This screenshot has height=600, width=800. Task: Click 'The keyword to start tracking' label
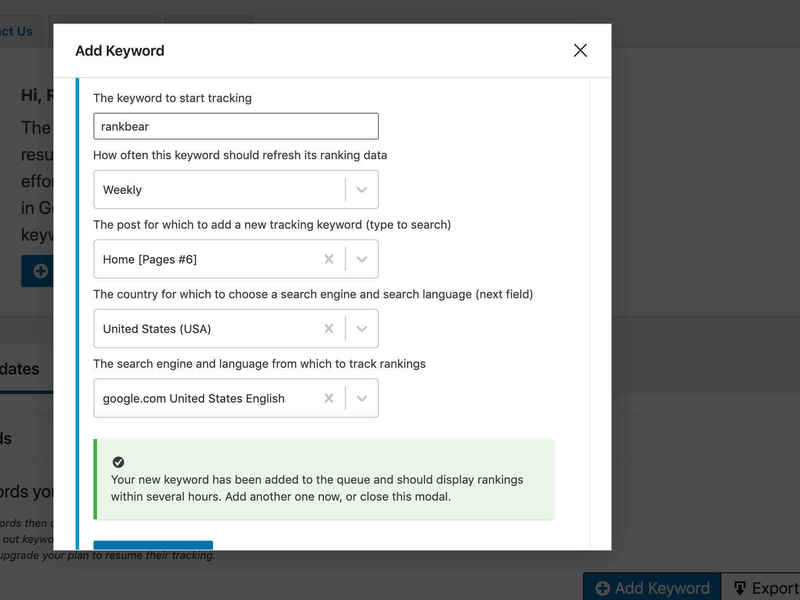coord(172,98)
